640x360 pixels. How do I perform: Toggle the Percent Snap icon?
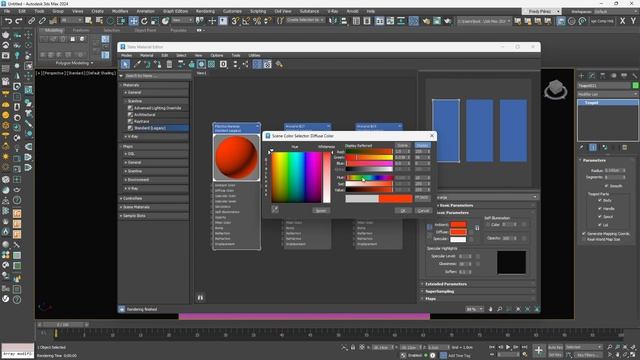coord(257,20)
